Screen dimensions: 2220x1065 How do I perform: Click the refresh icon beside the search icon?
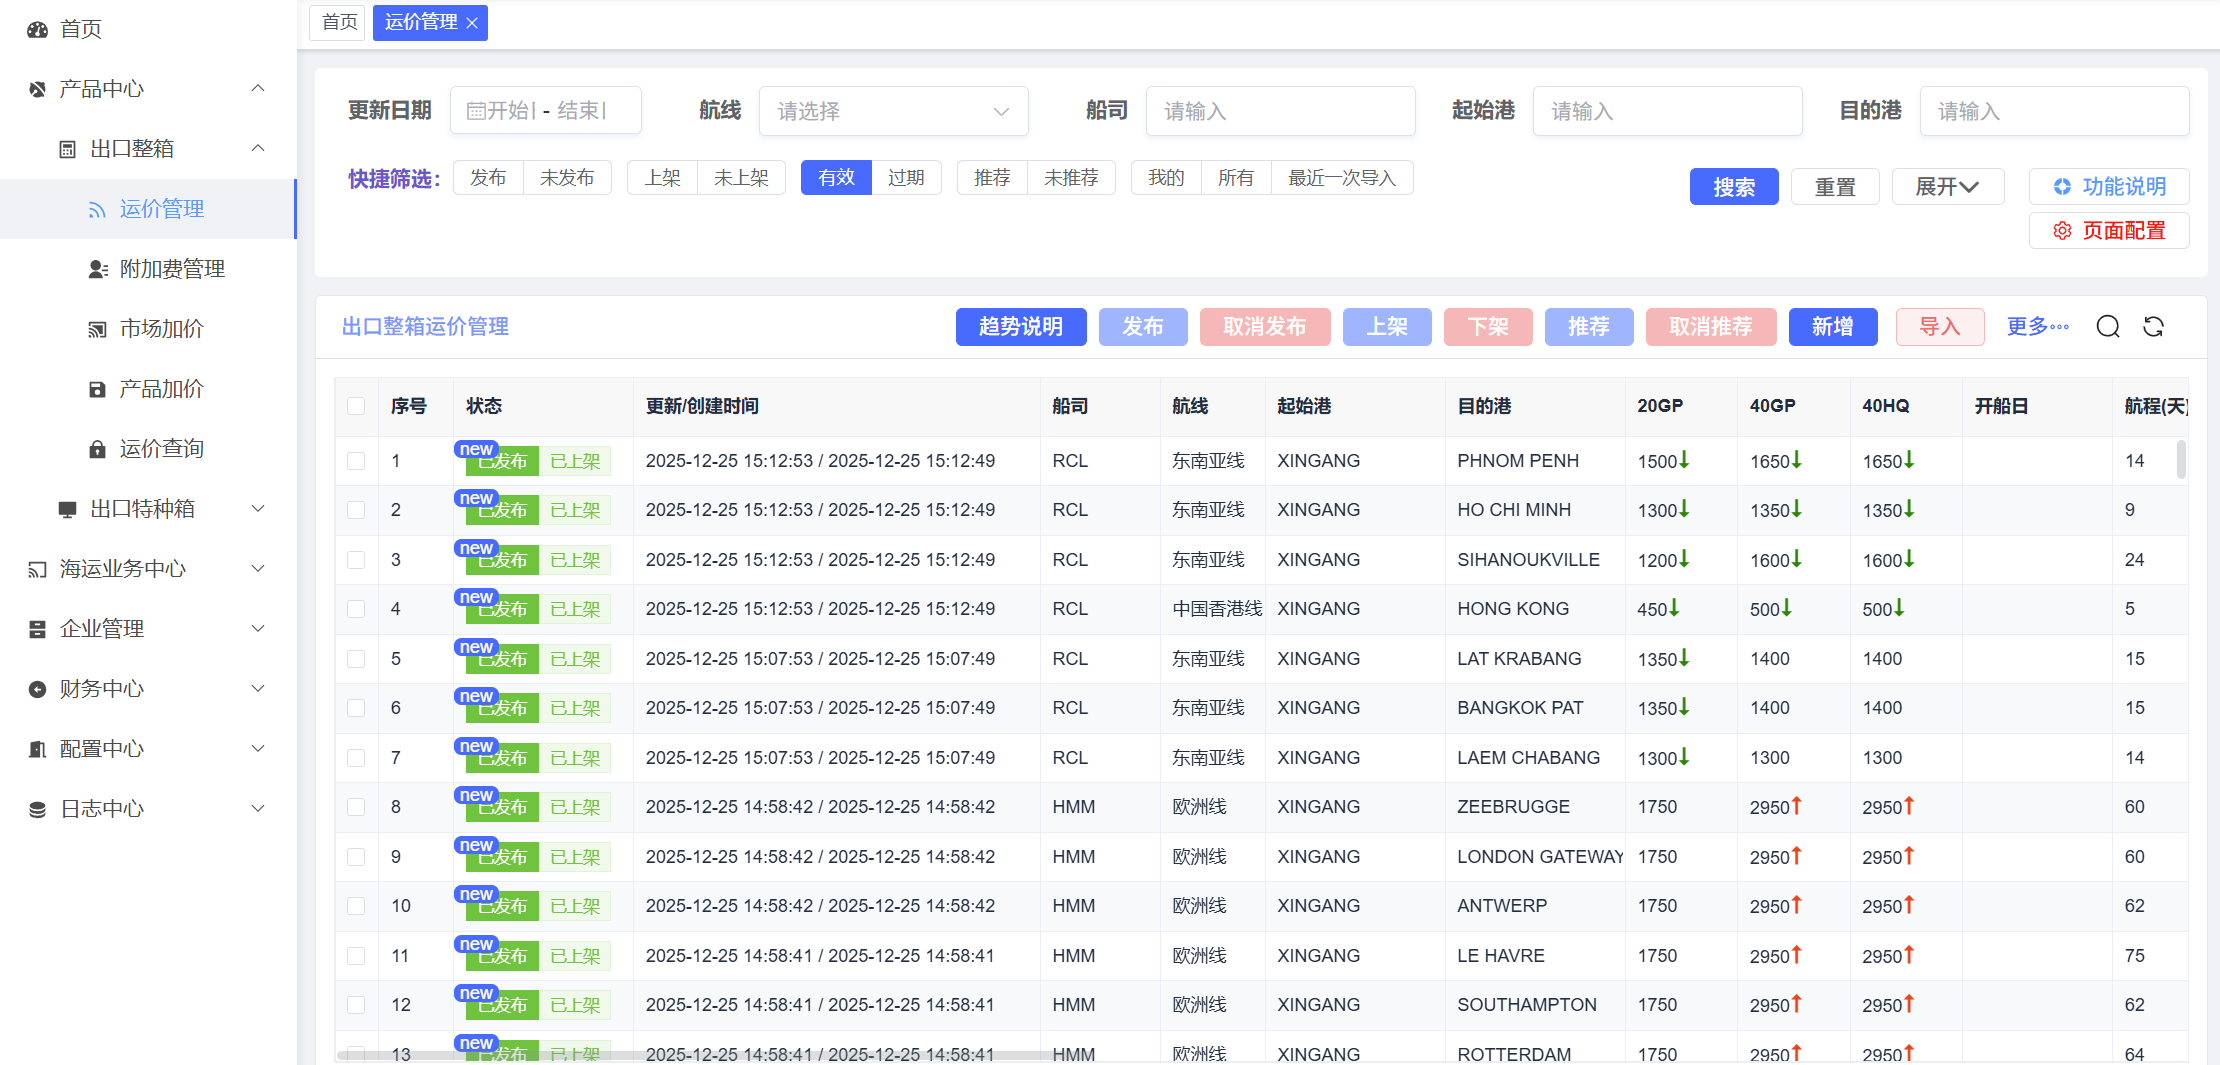2154,327
